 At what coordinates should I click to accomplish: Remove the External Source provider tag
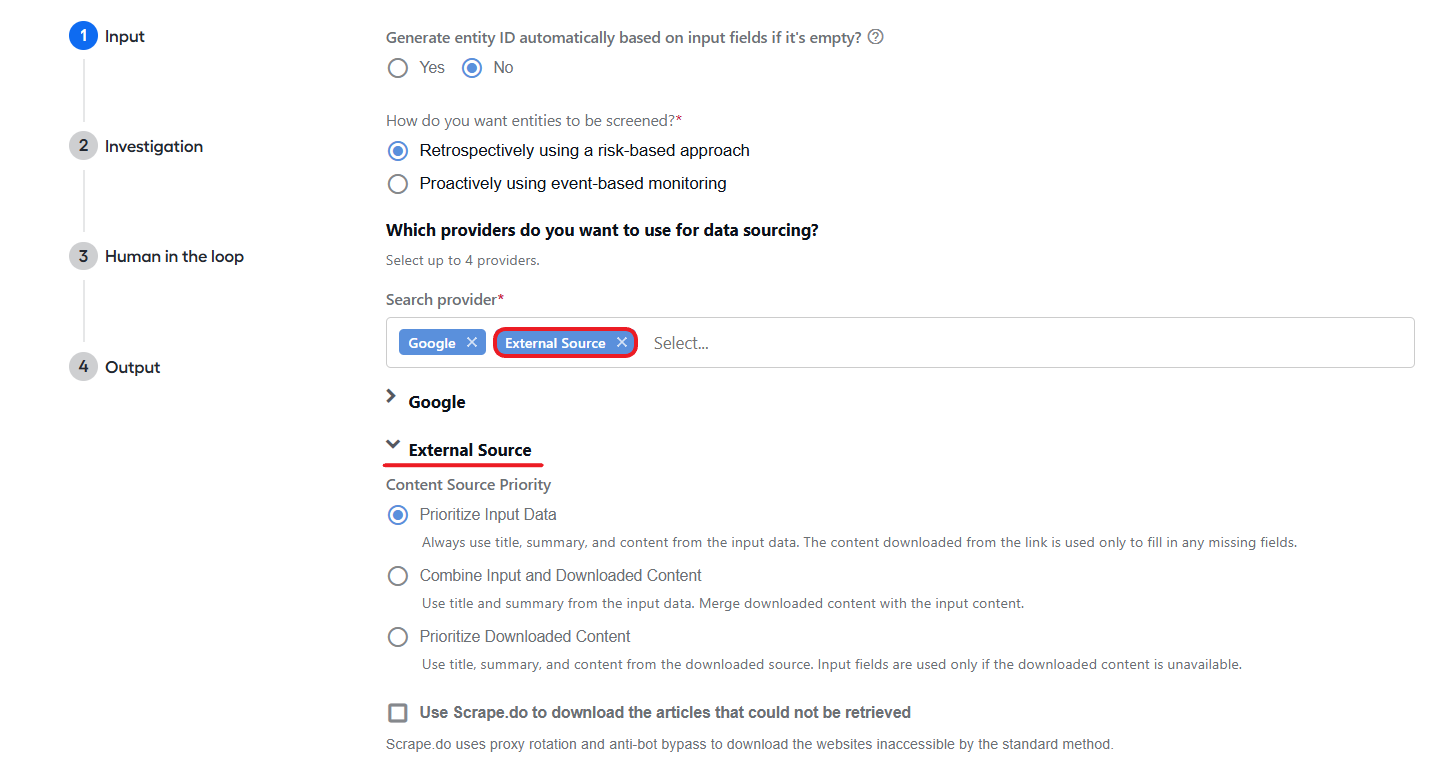(x=621, y=342)
